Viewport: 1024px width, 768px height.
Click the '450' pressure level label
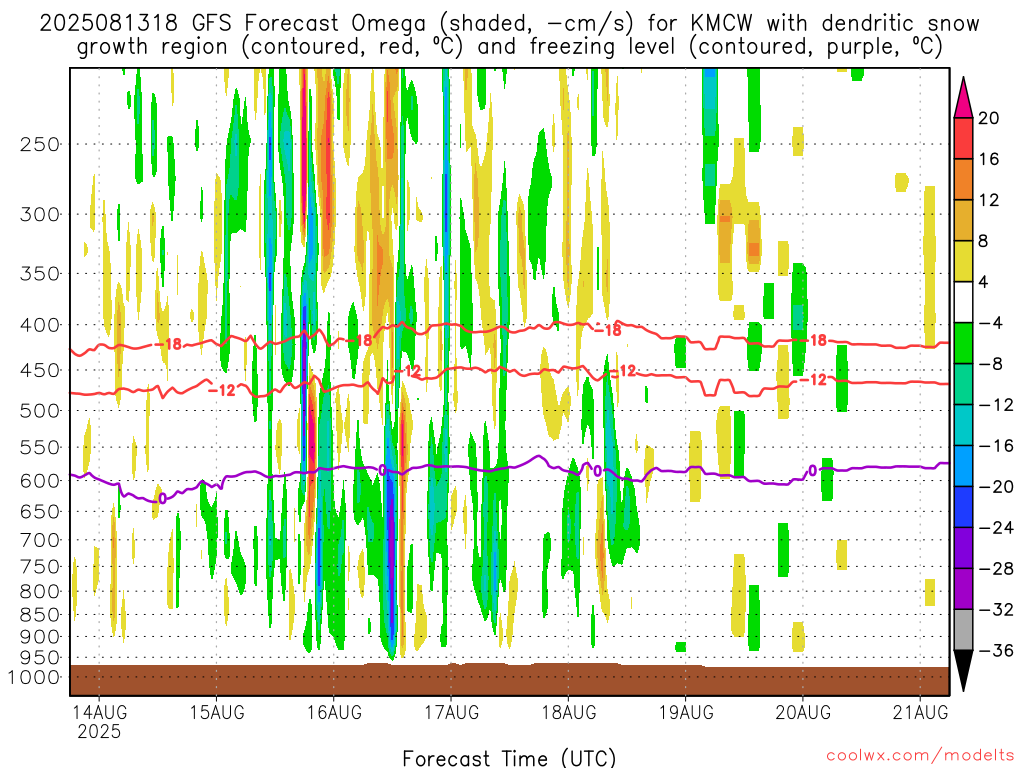pyautogui.click(x=40, y=370)
